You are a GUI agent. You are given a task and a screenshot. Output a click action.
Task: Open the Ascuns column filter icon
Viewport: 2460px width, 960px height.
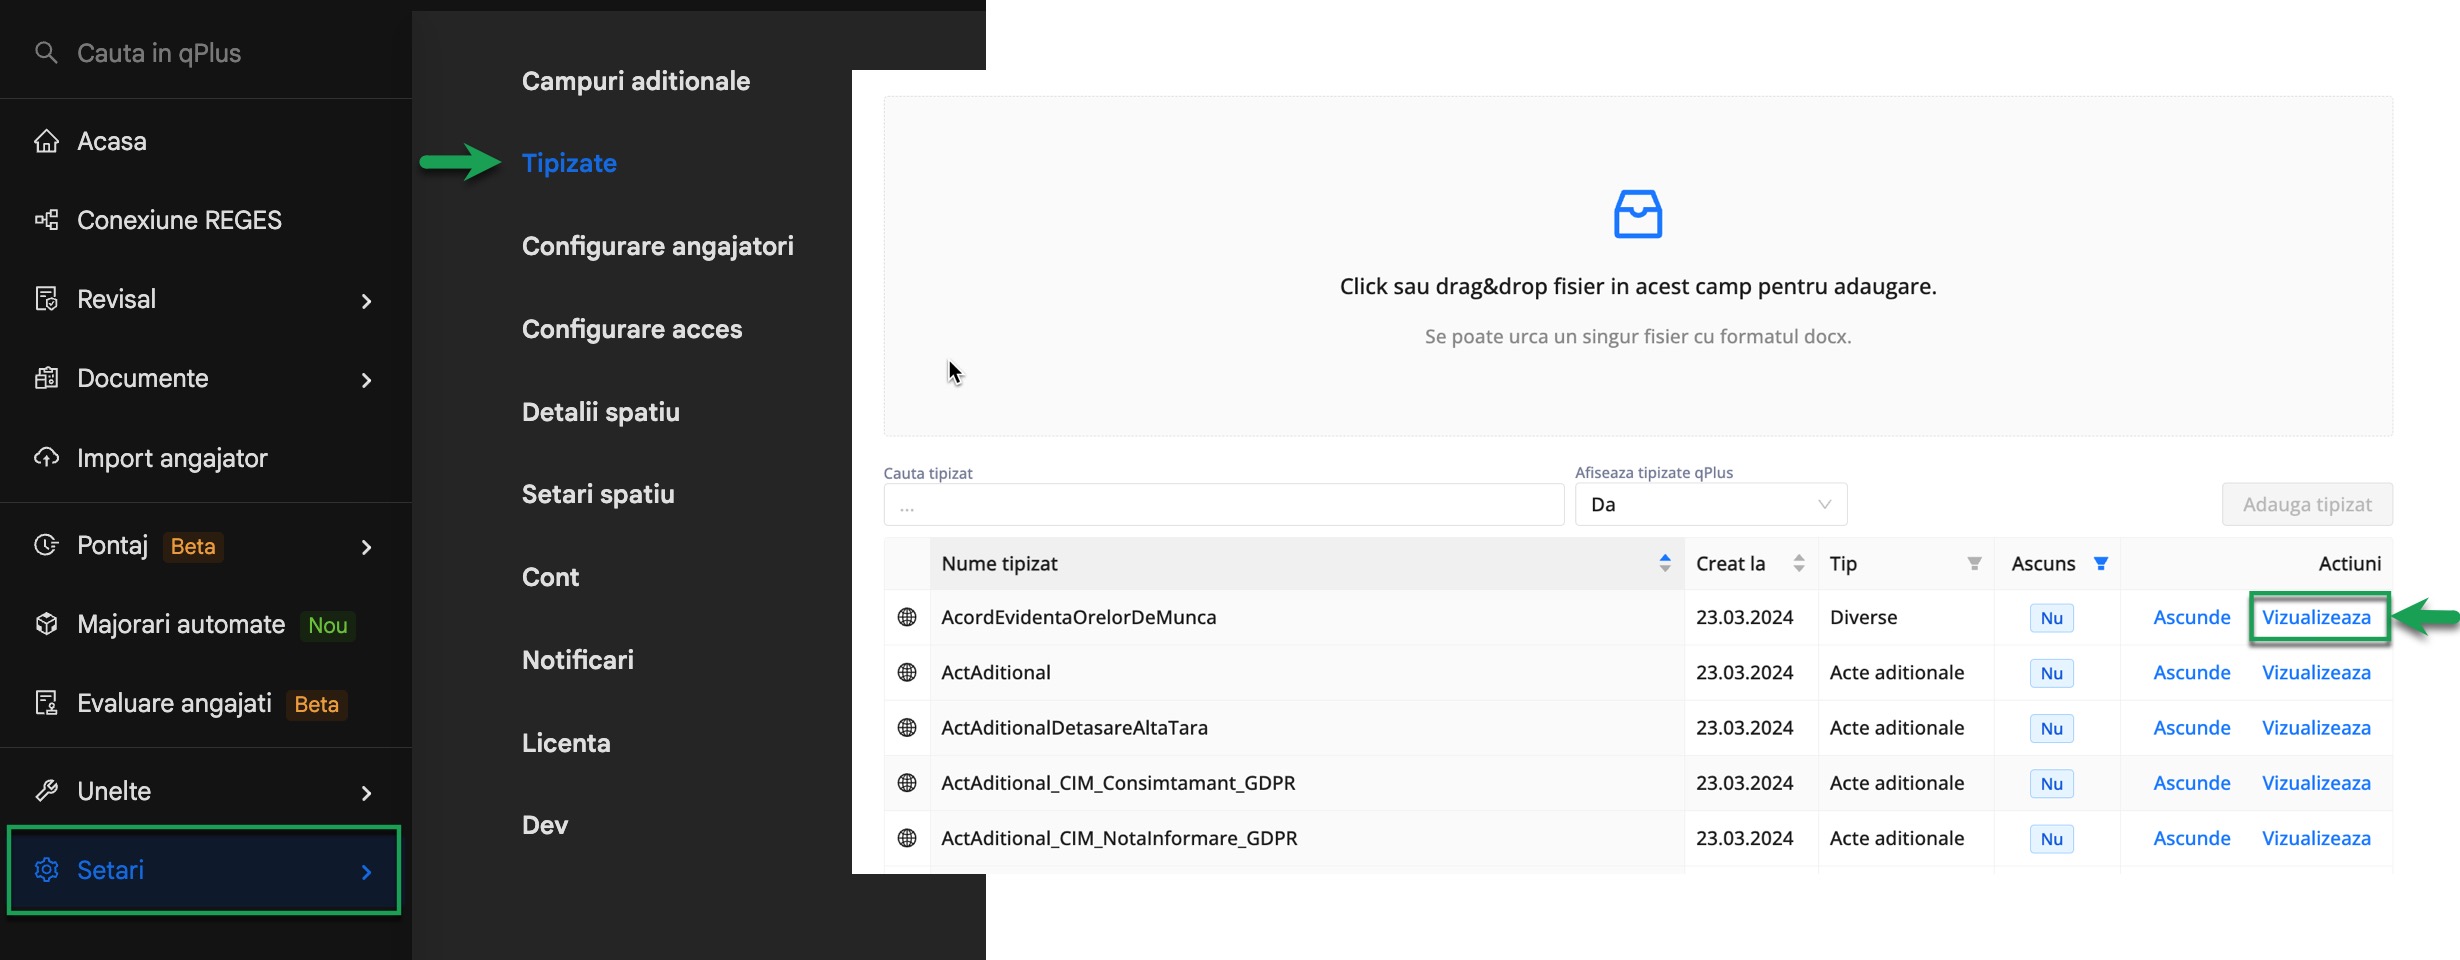pos(2101,564)
